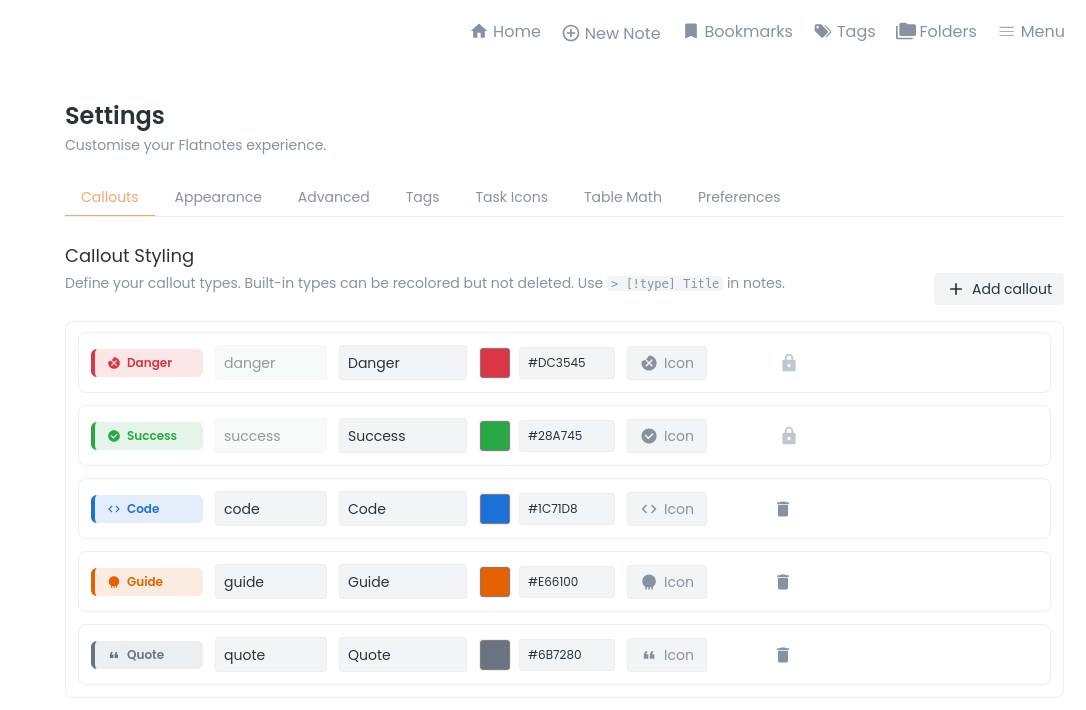Click the disabled 'success' type field
Screen dimensions: 1086x710
click(x=271, y=436)
